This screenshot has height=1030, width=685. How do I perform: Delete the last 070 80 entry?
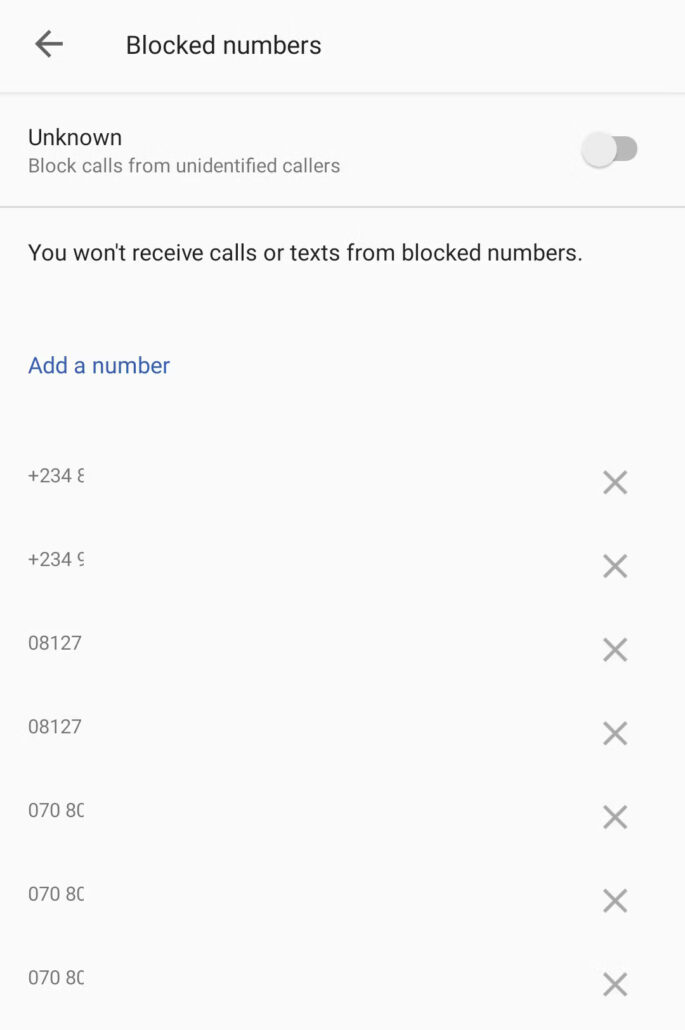[615, 985]
